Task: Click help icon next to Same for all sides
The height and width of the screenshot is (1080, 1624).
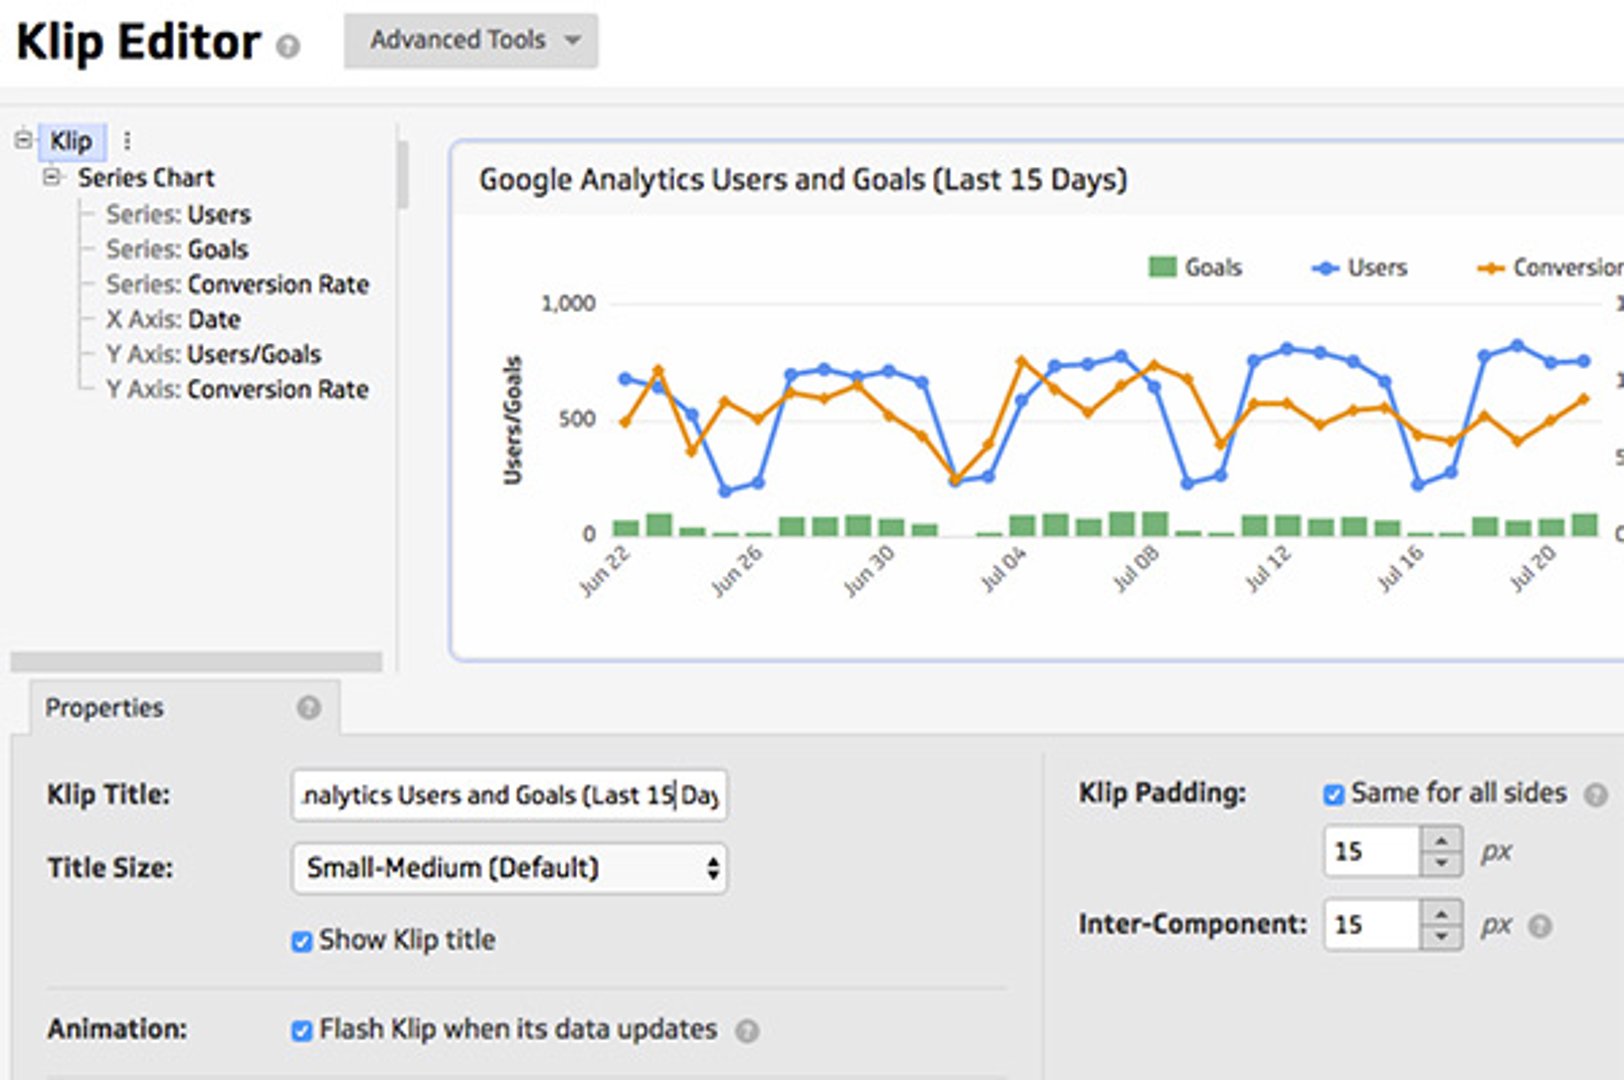Action: coord(1596,795)
